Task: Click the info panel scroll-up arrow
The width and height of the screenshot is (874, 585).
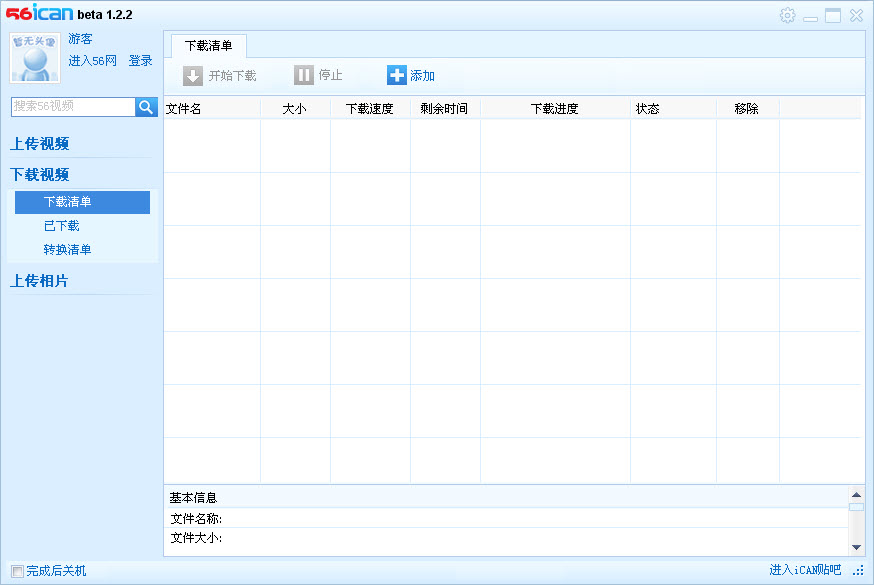Action: [856, 495]
